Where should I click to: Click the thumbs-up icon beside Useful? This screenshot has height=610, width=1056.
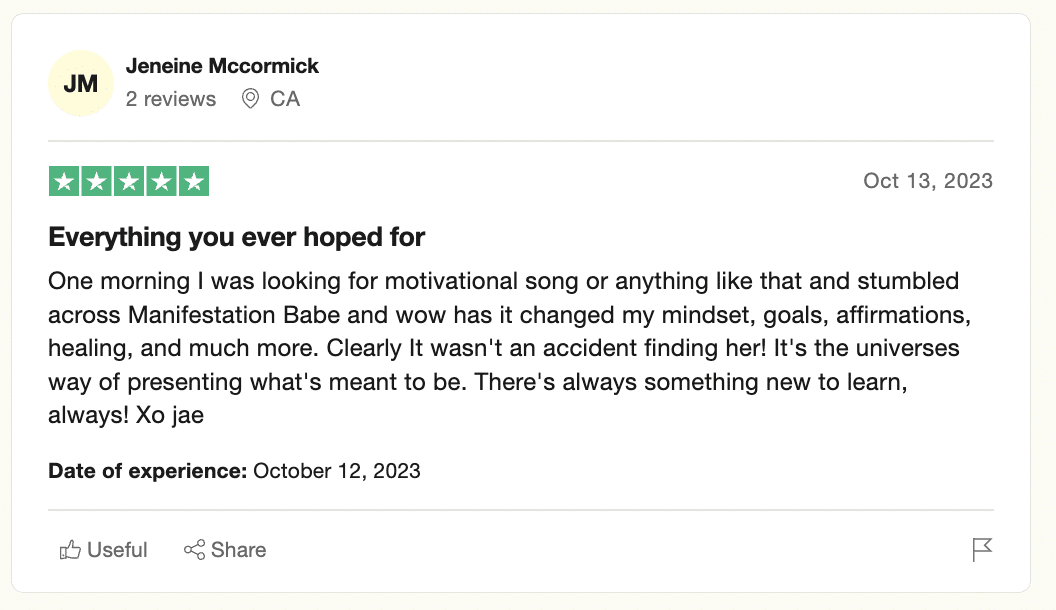(x=70, y=550)
